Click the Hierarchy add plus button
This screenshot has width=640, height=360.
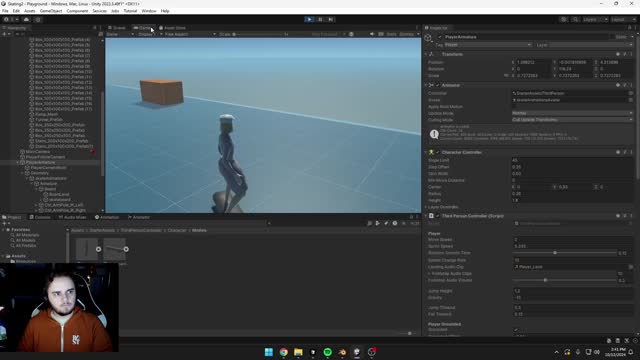pos(4,34)
